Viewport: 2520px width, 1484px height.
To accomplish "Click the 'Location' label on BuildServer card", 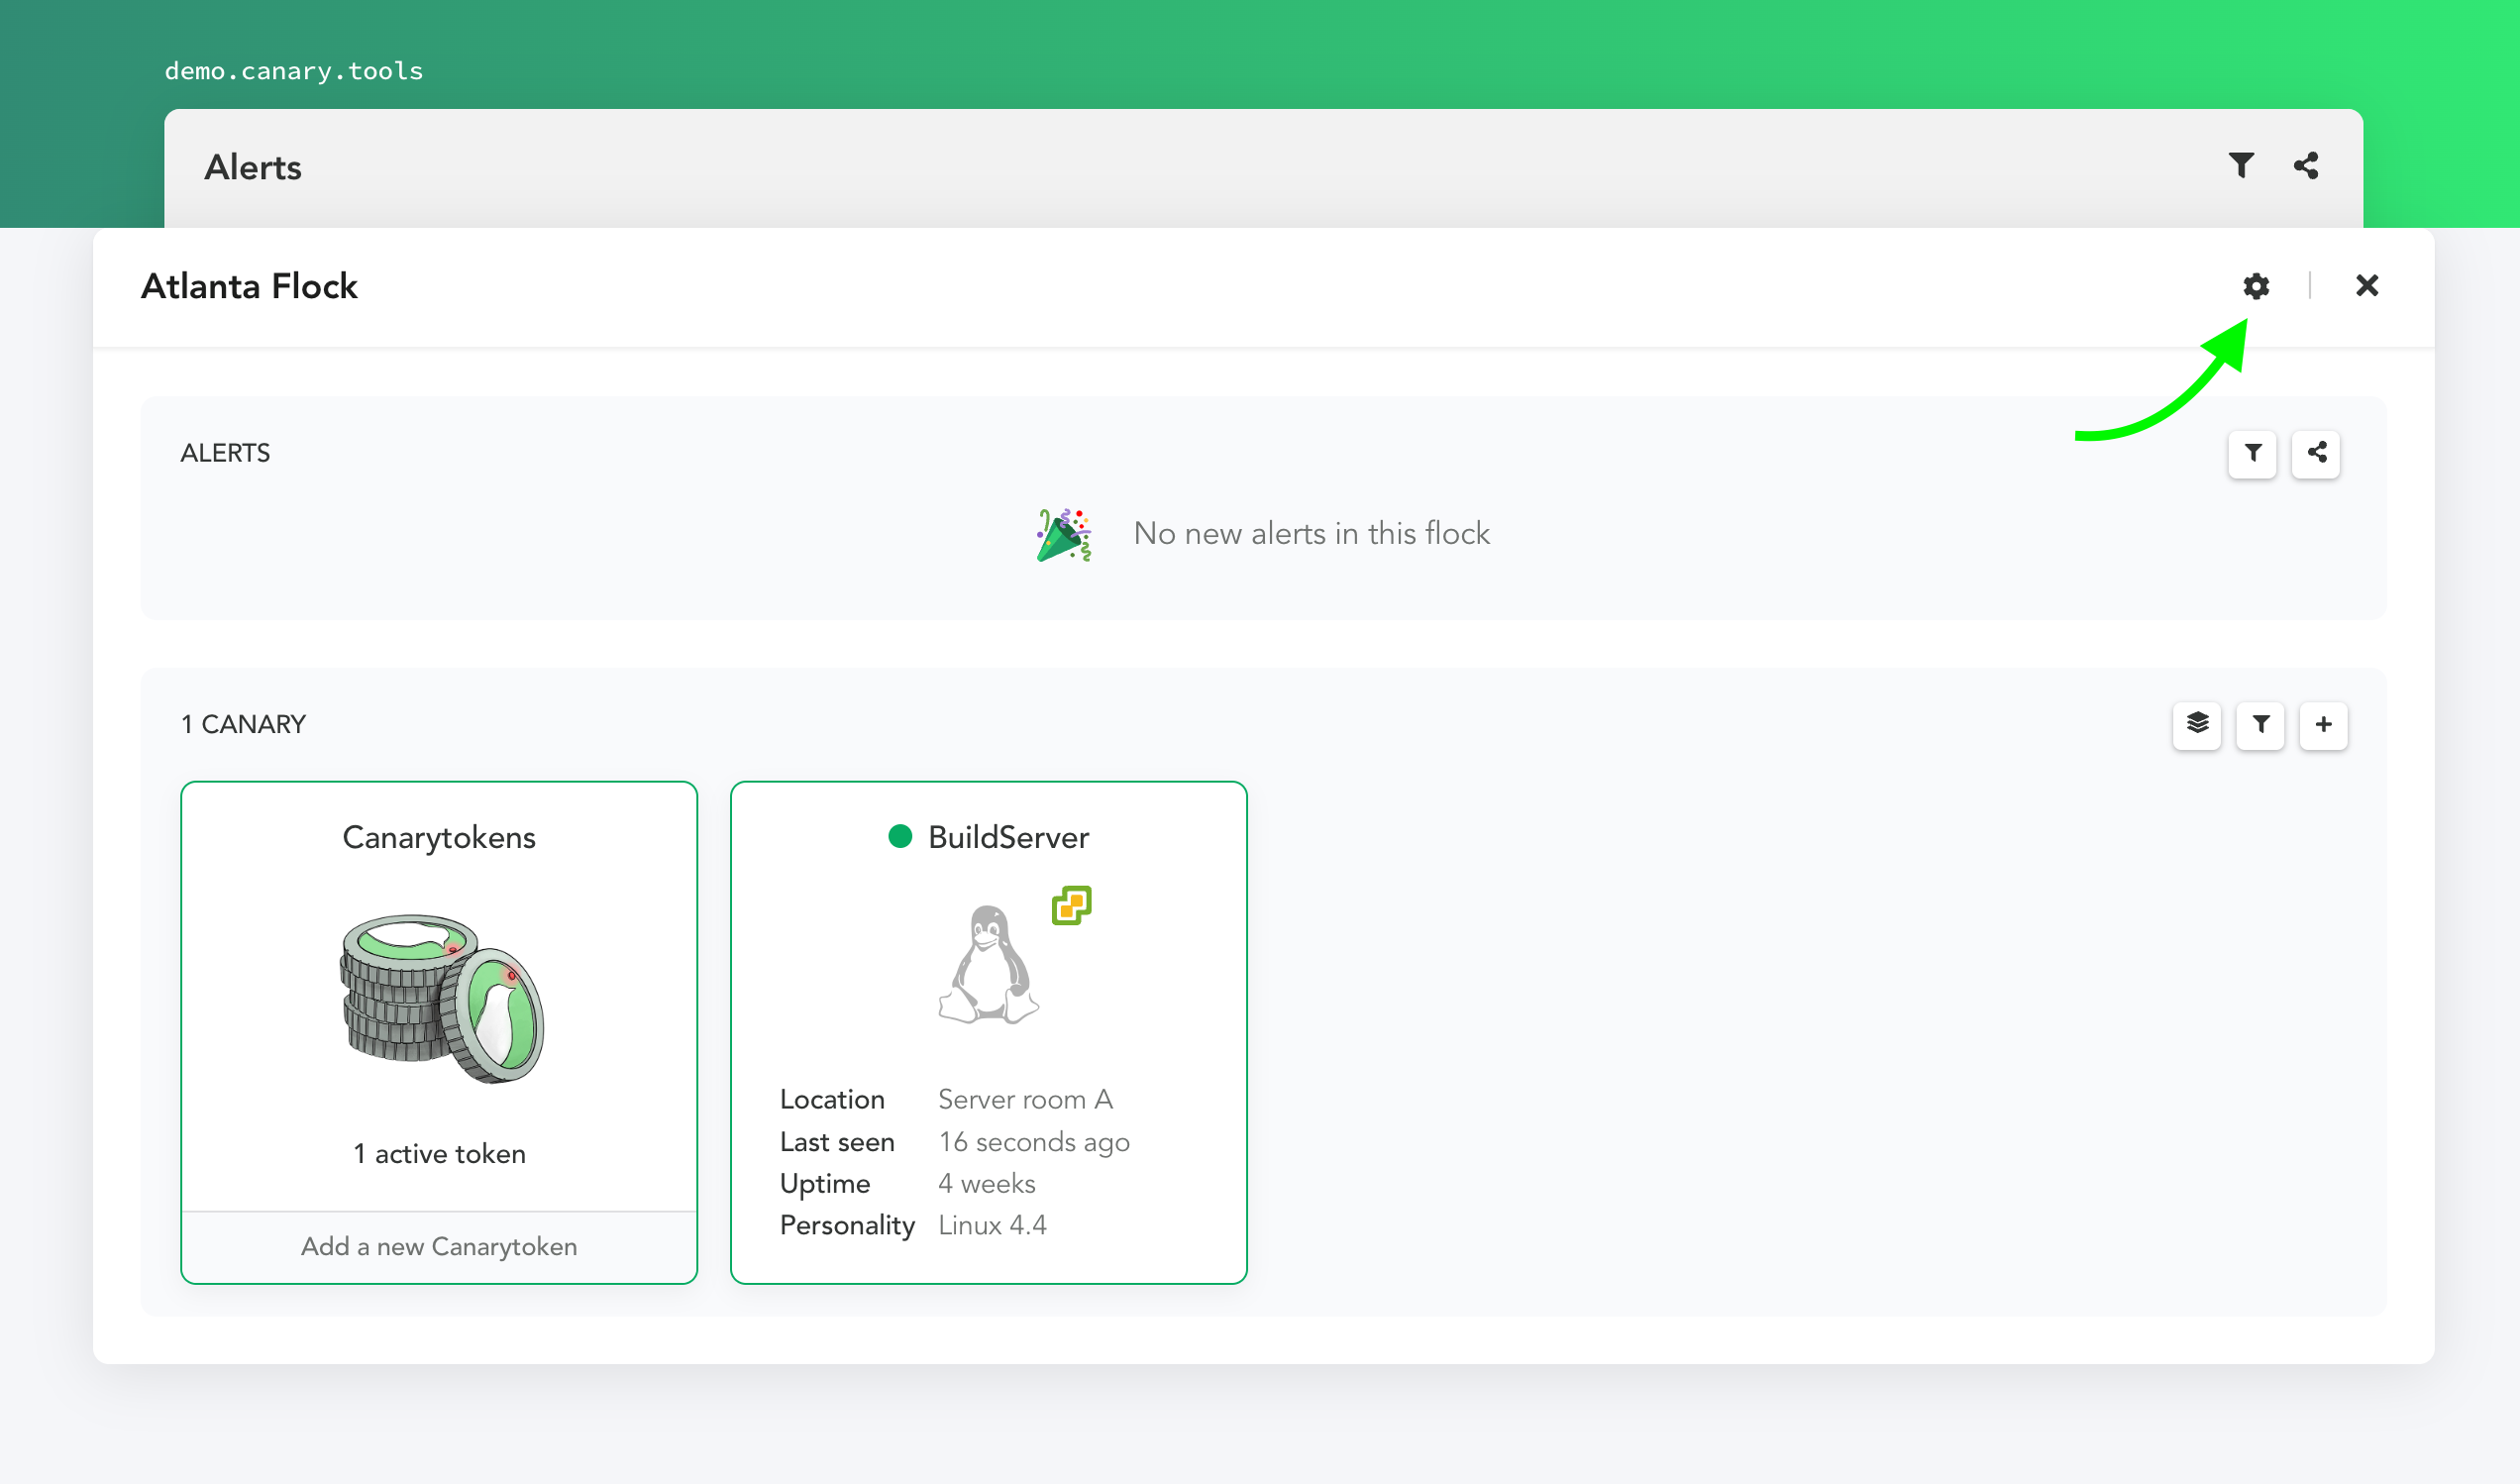I will (832, 1100).
